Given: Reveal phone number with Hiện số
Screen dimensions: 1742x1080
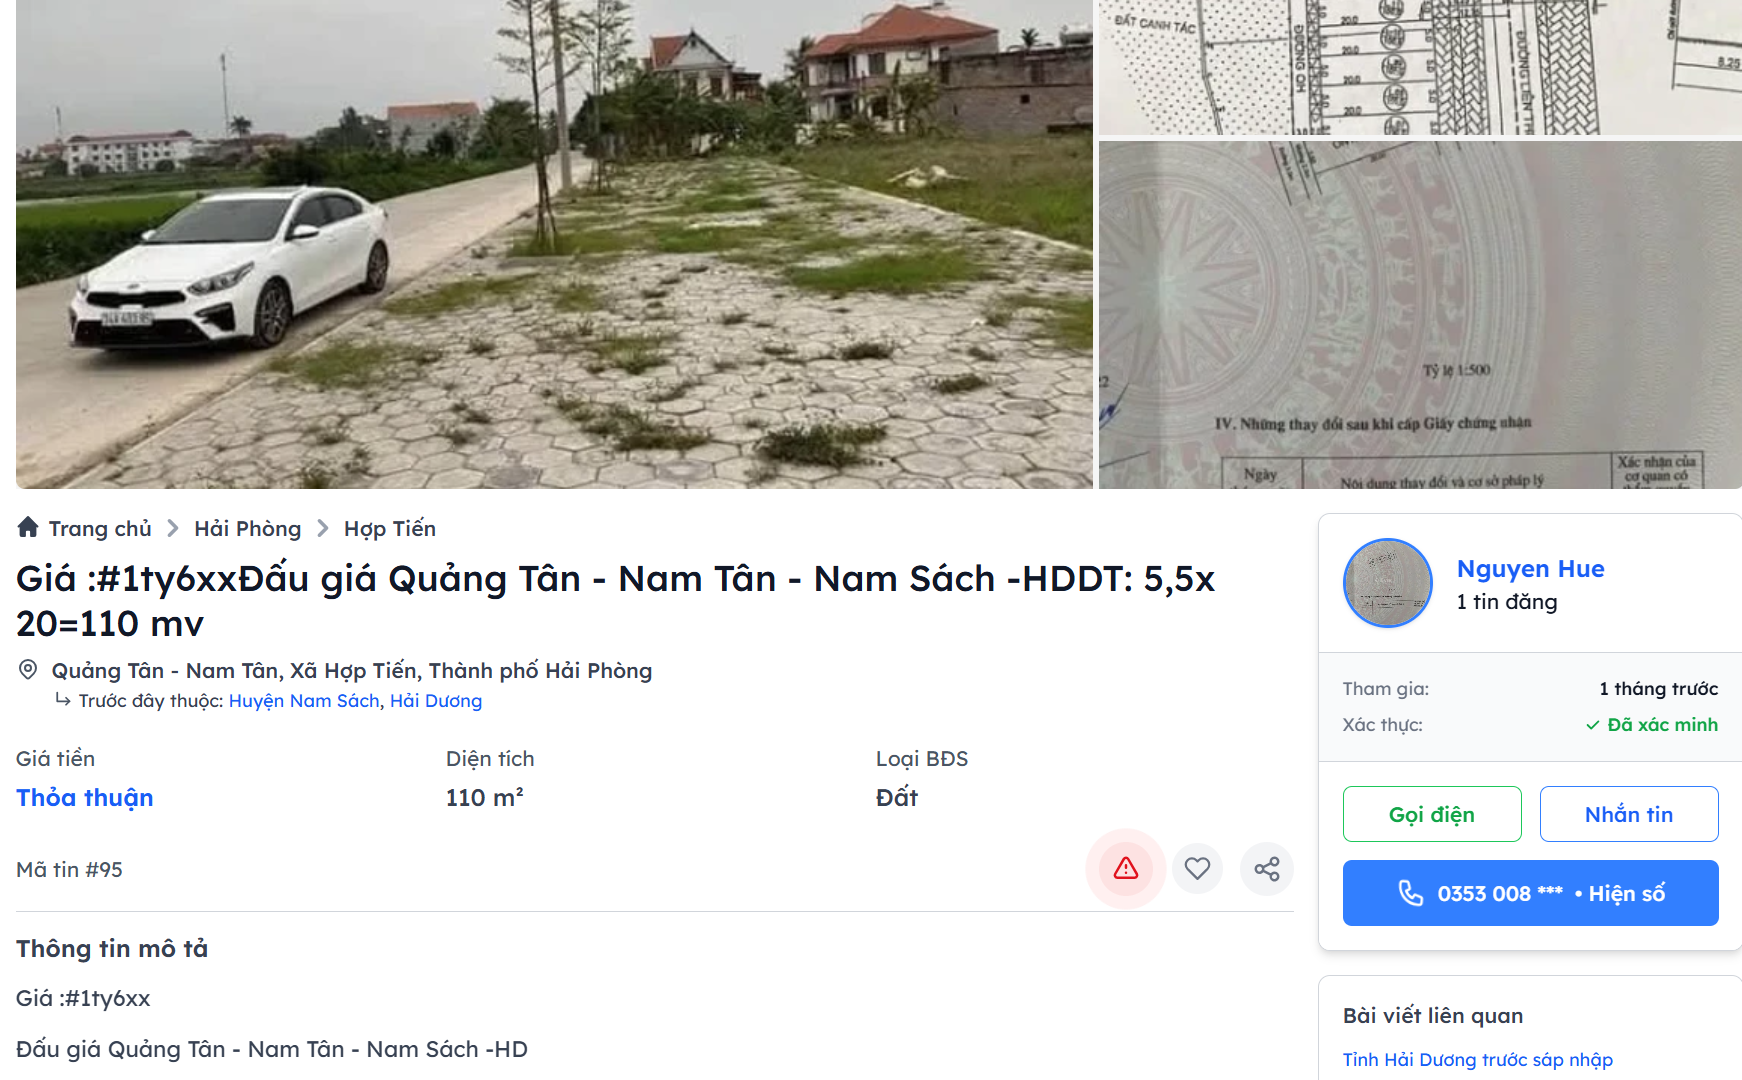Looking at the screenshot, I should 1627,893.
